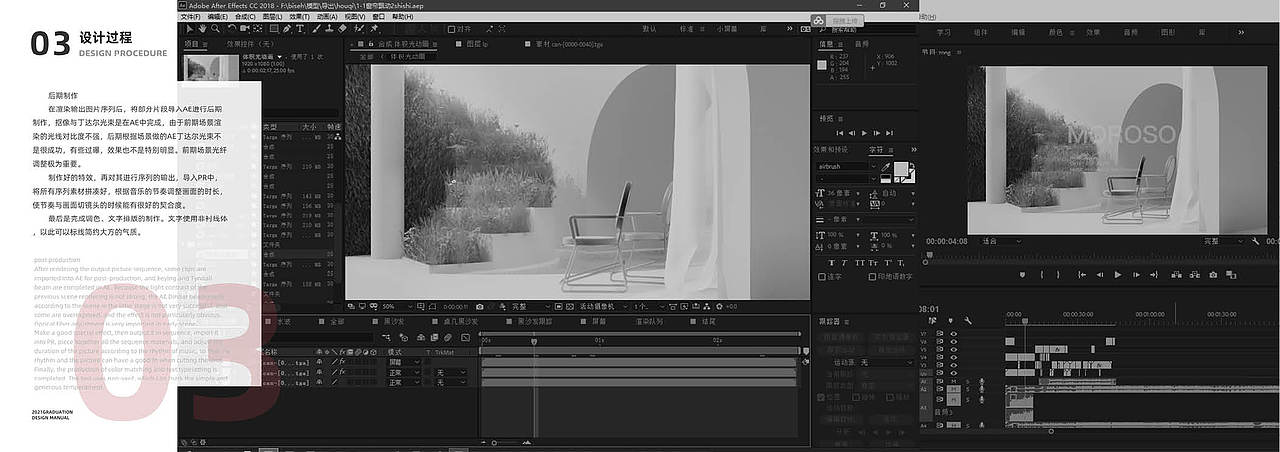Select the Rectangle shape tool
This screenshot has width=1280, height=452.
(274, 29)
